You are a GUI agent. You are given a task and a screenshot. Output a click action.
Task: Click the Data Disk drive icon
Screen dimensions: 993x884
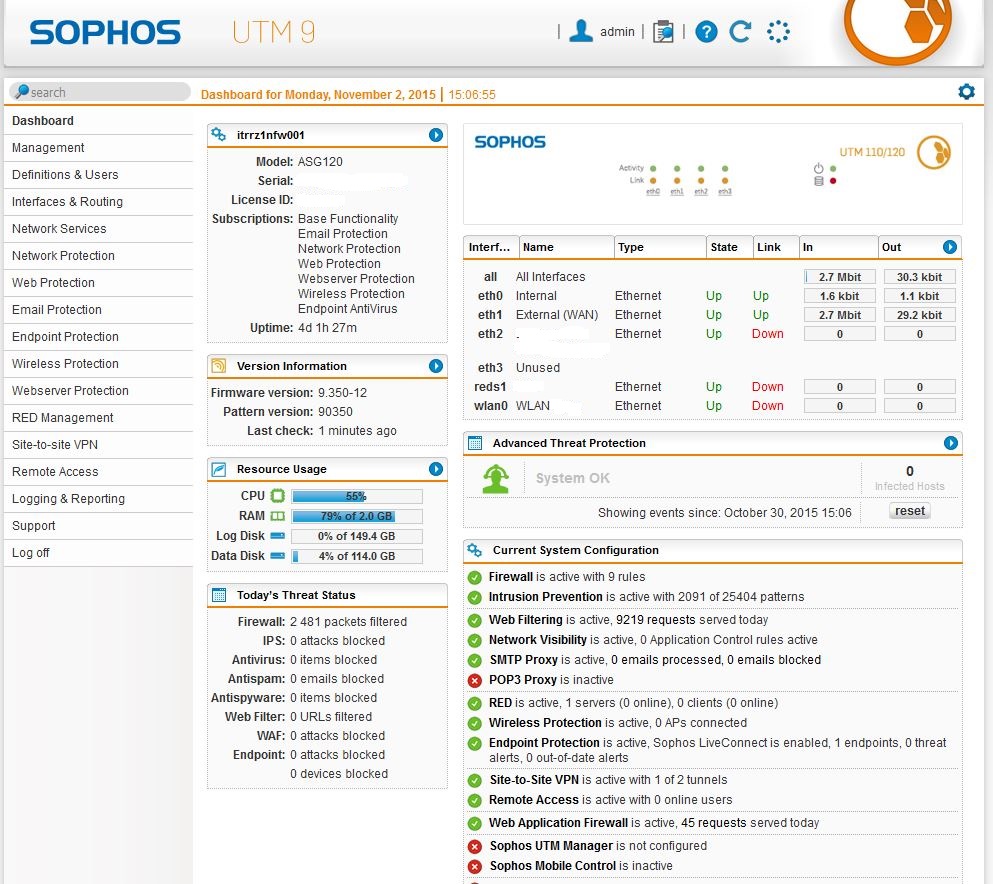point(277,555)
